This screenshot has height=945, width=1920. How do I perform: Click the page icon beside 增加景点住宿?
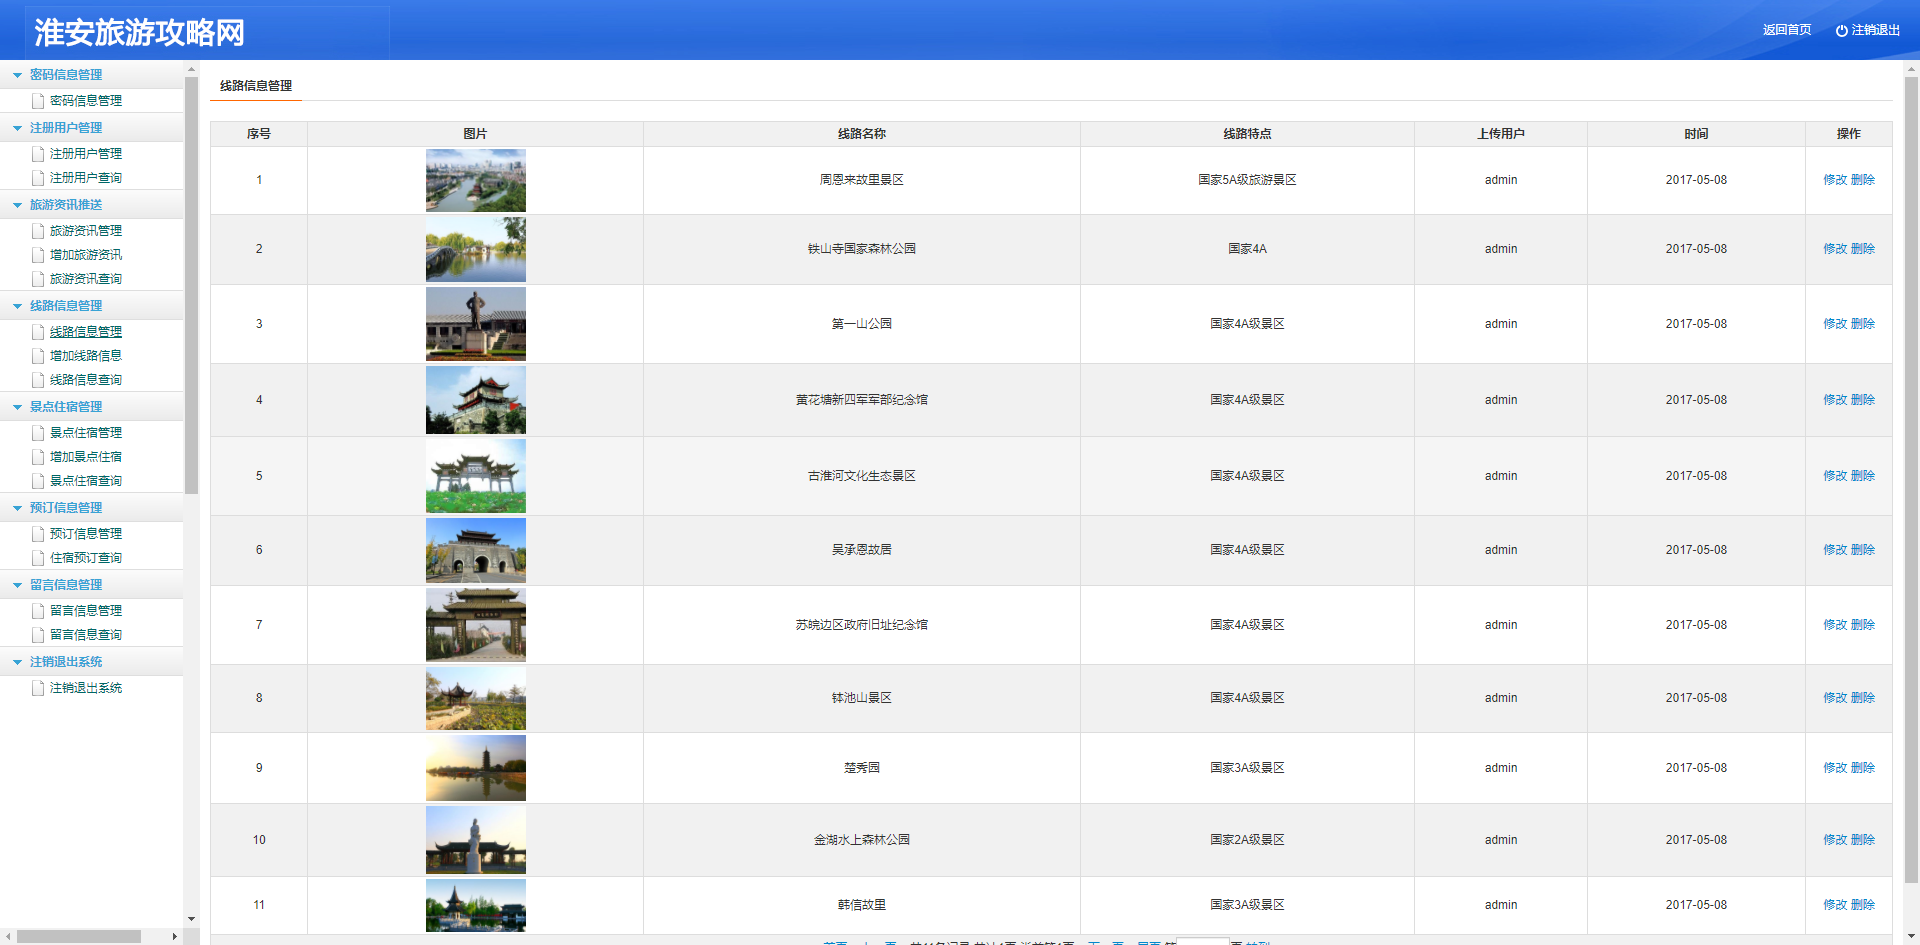[38, 457]
